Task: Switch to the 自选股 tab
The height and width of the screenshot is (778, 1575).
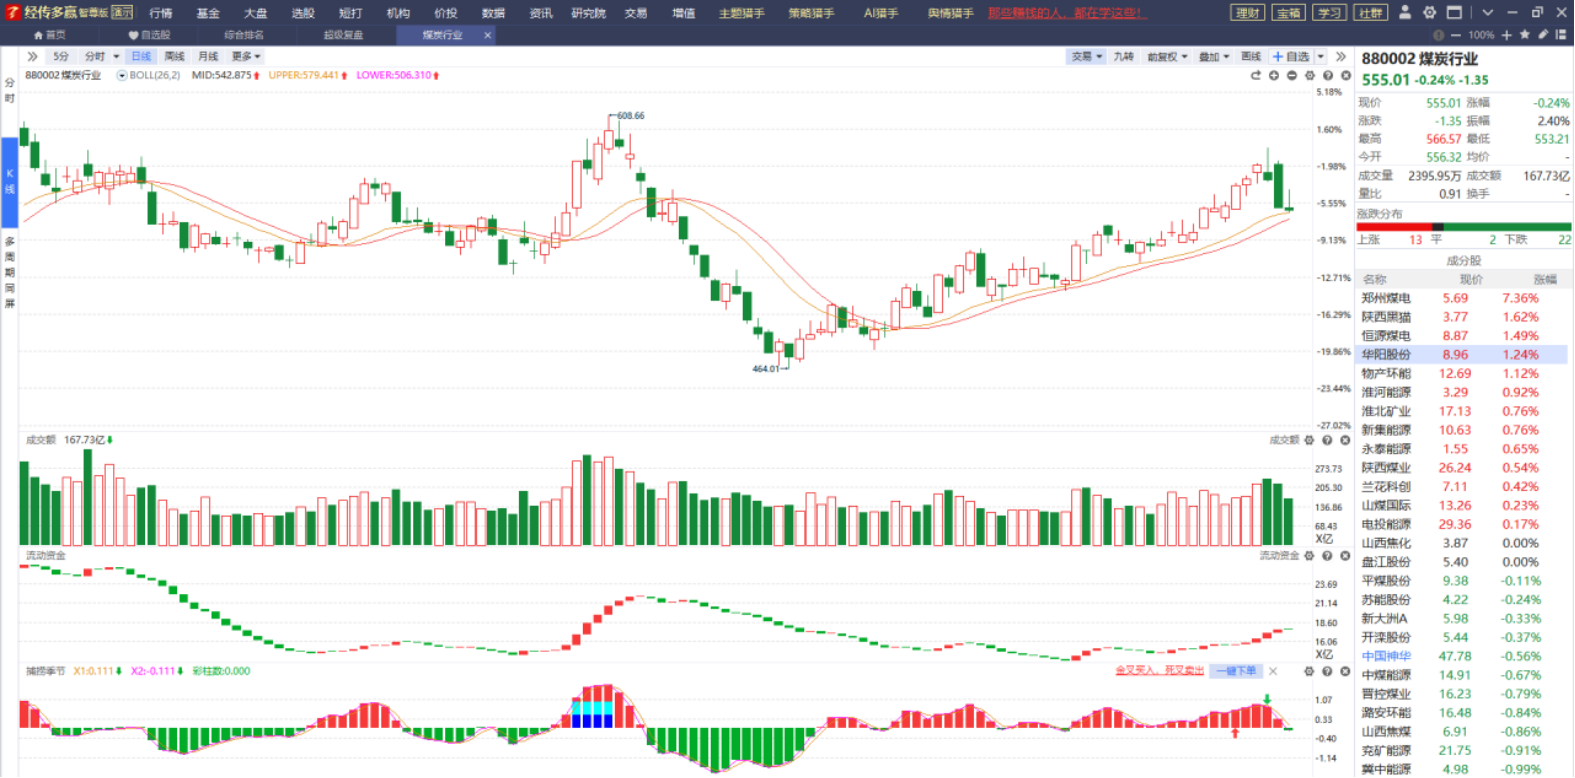Action: (x=150, y=35)
